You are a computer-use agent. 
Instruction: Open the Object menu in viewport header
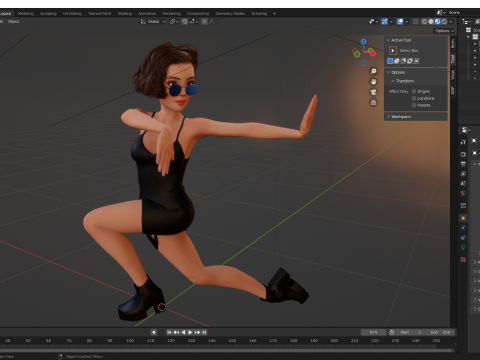pyautogui.click(x=14, y=22)
